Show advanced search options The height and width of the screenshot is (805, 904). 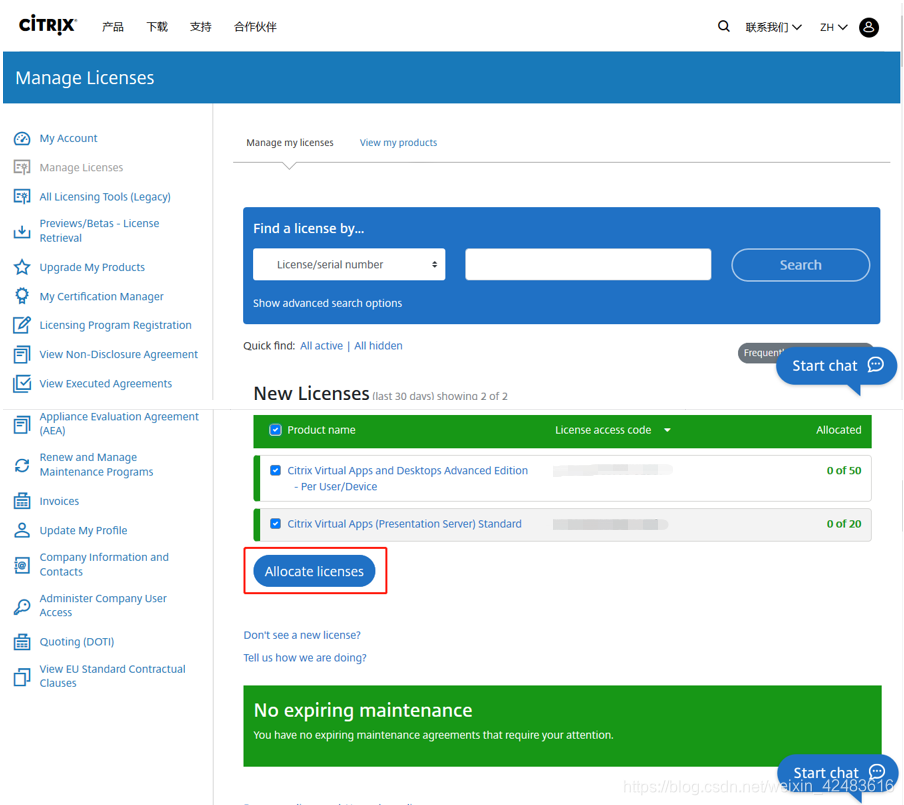pyautogui.click(x=327, y=303)
